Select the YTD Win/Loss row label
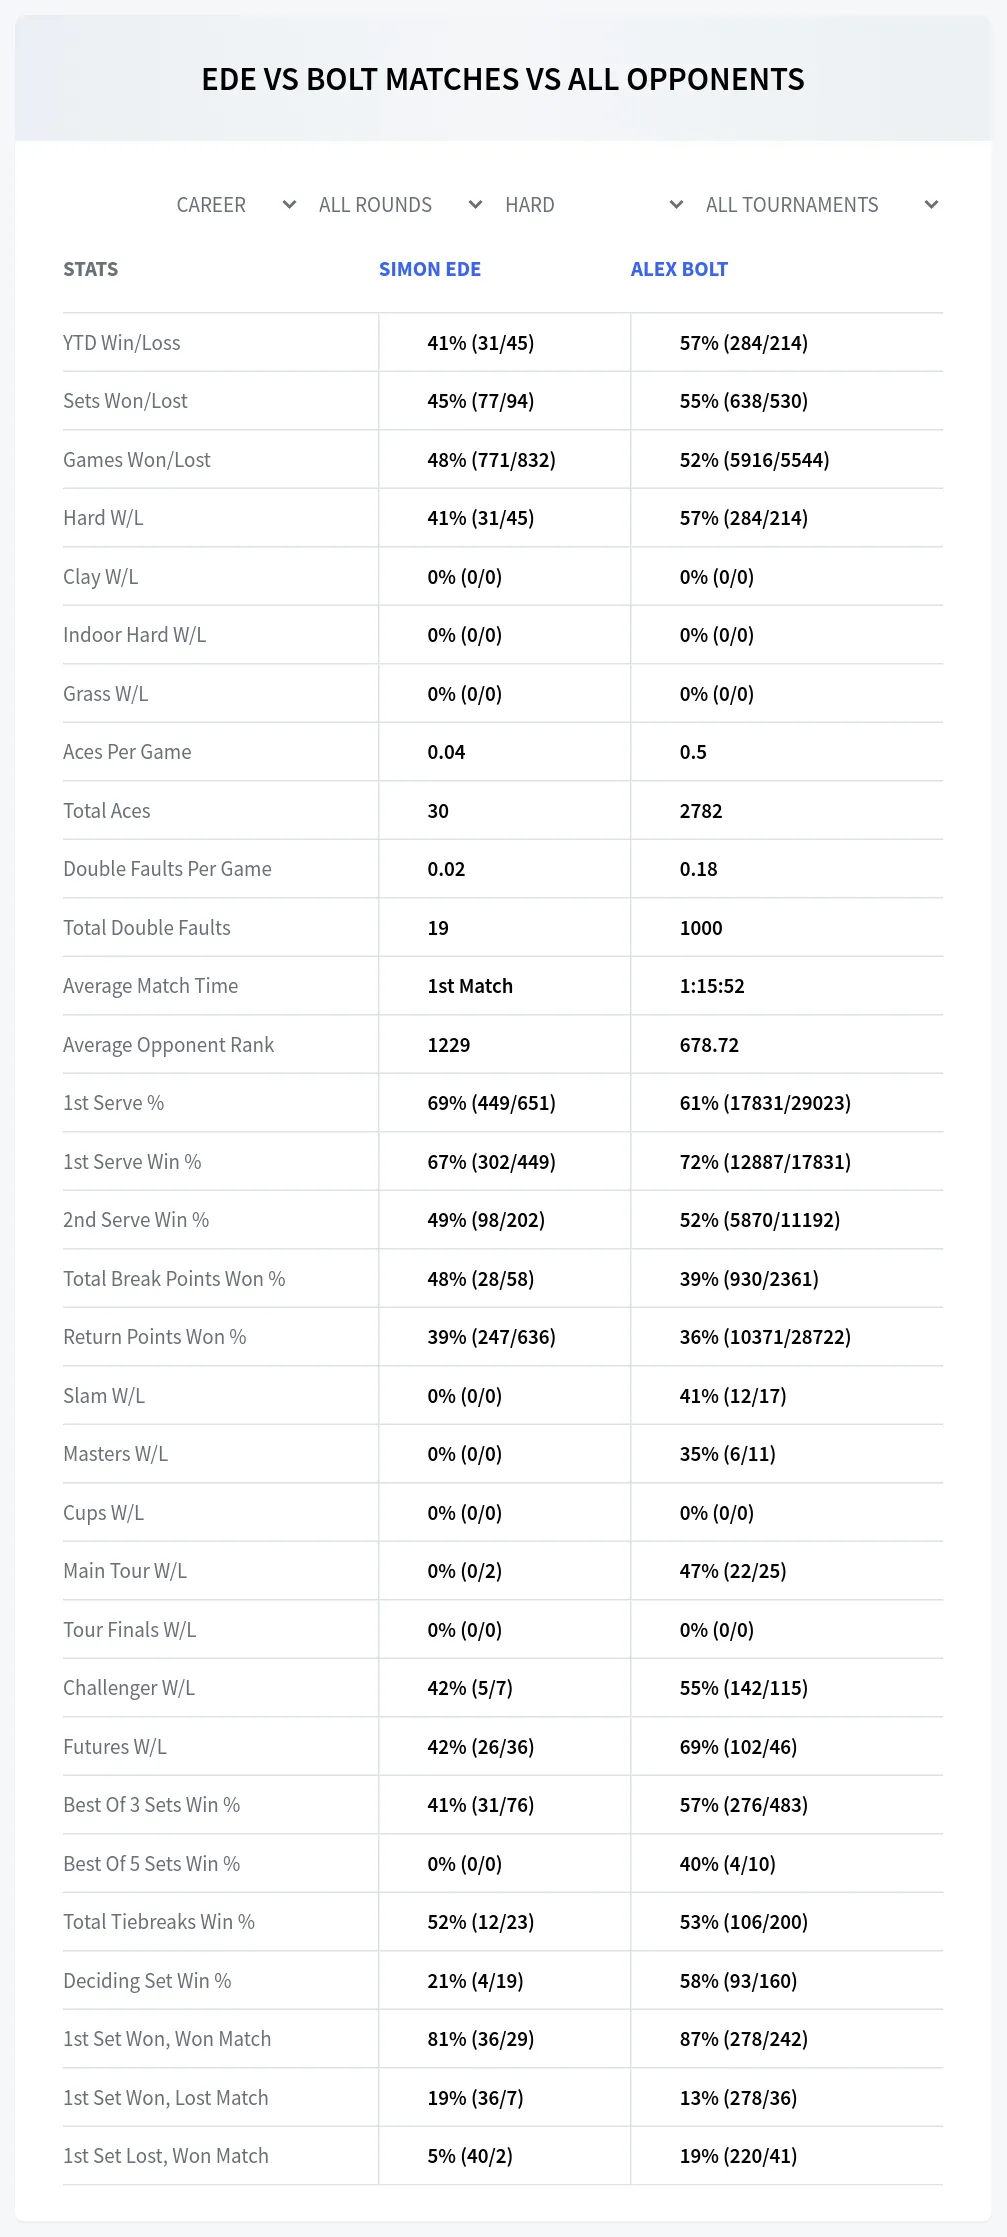The image size is (1007, 2237). (x=122, y=343)
